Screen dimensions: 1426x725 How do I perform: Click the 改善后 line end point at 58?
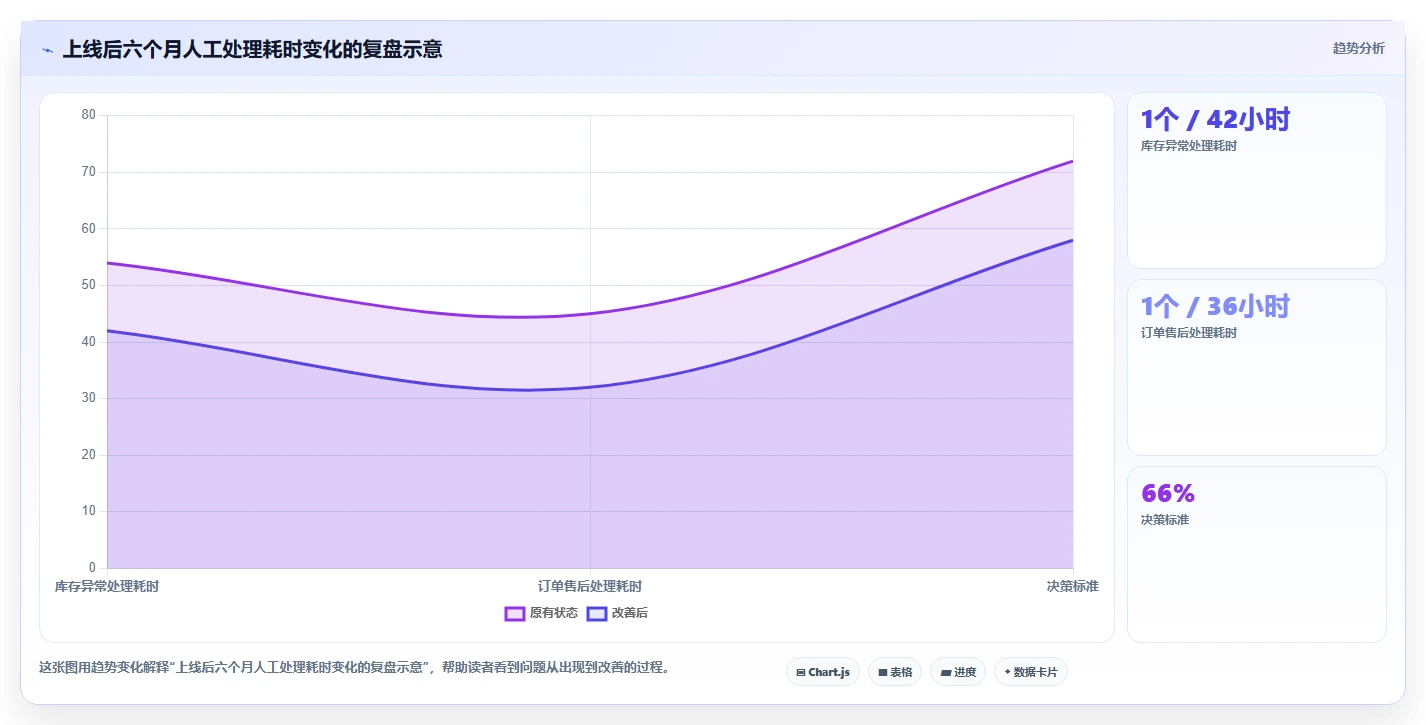pos(1073,240)
